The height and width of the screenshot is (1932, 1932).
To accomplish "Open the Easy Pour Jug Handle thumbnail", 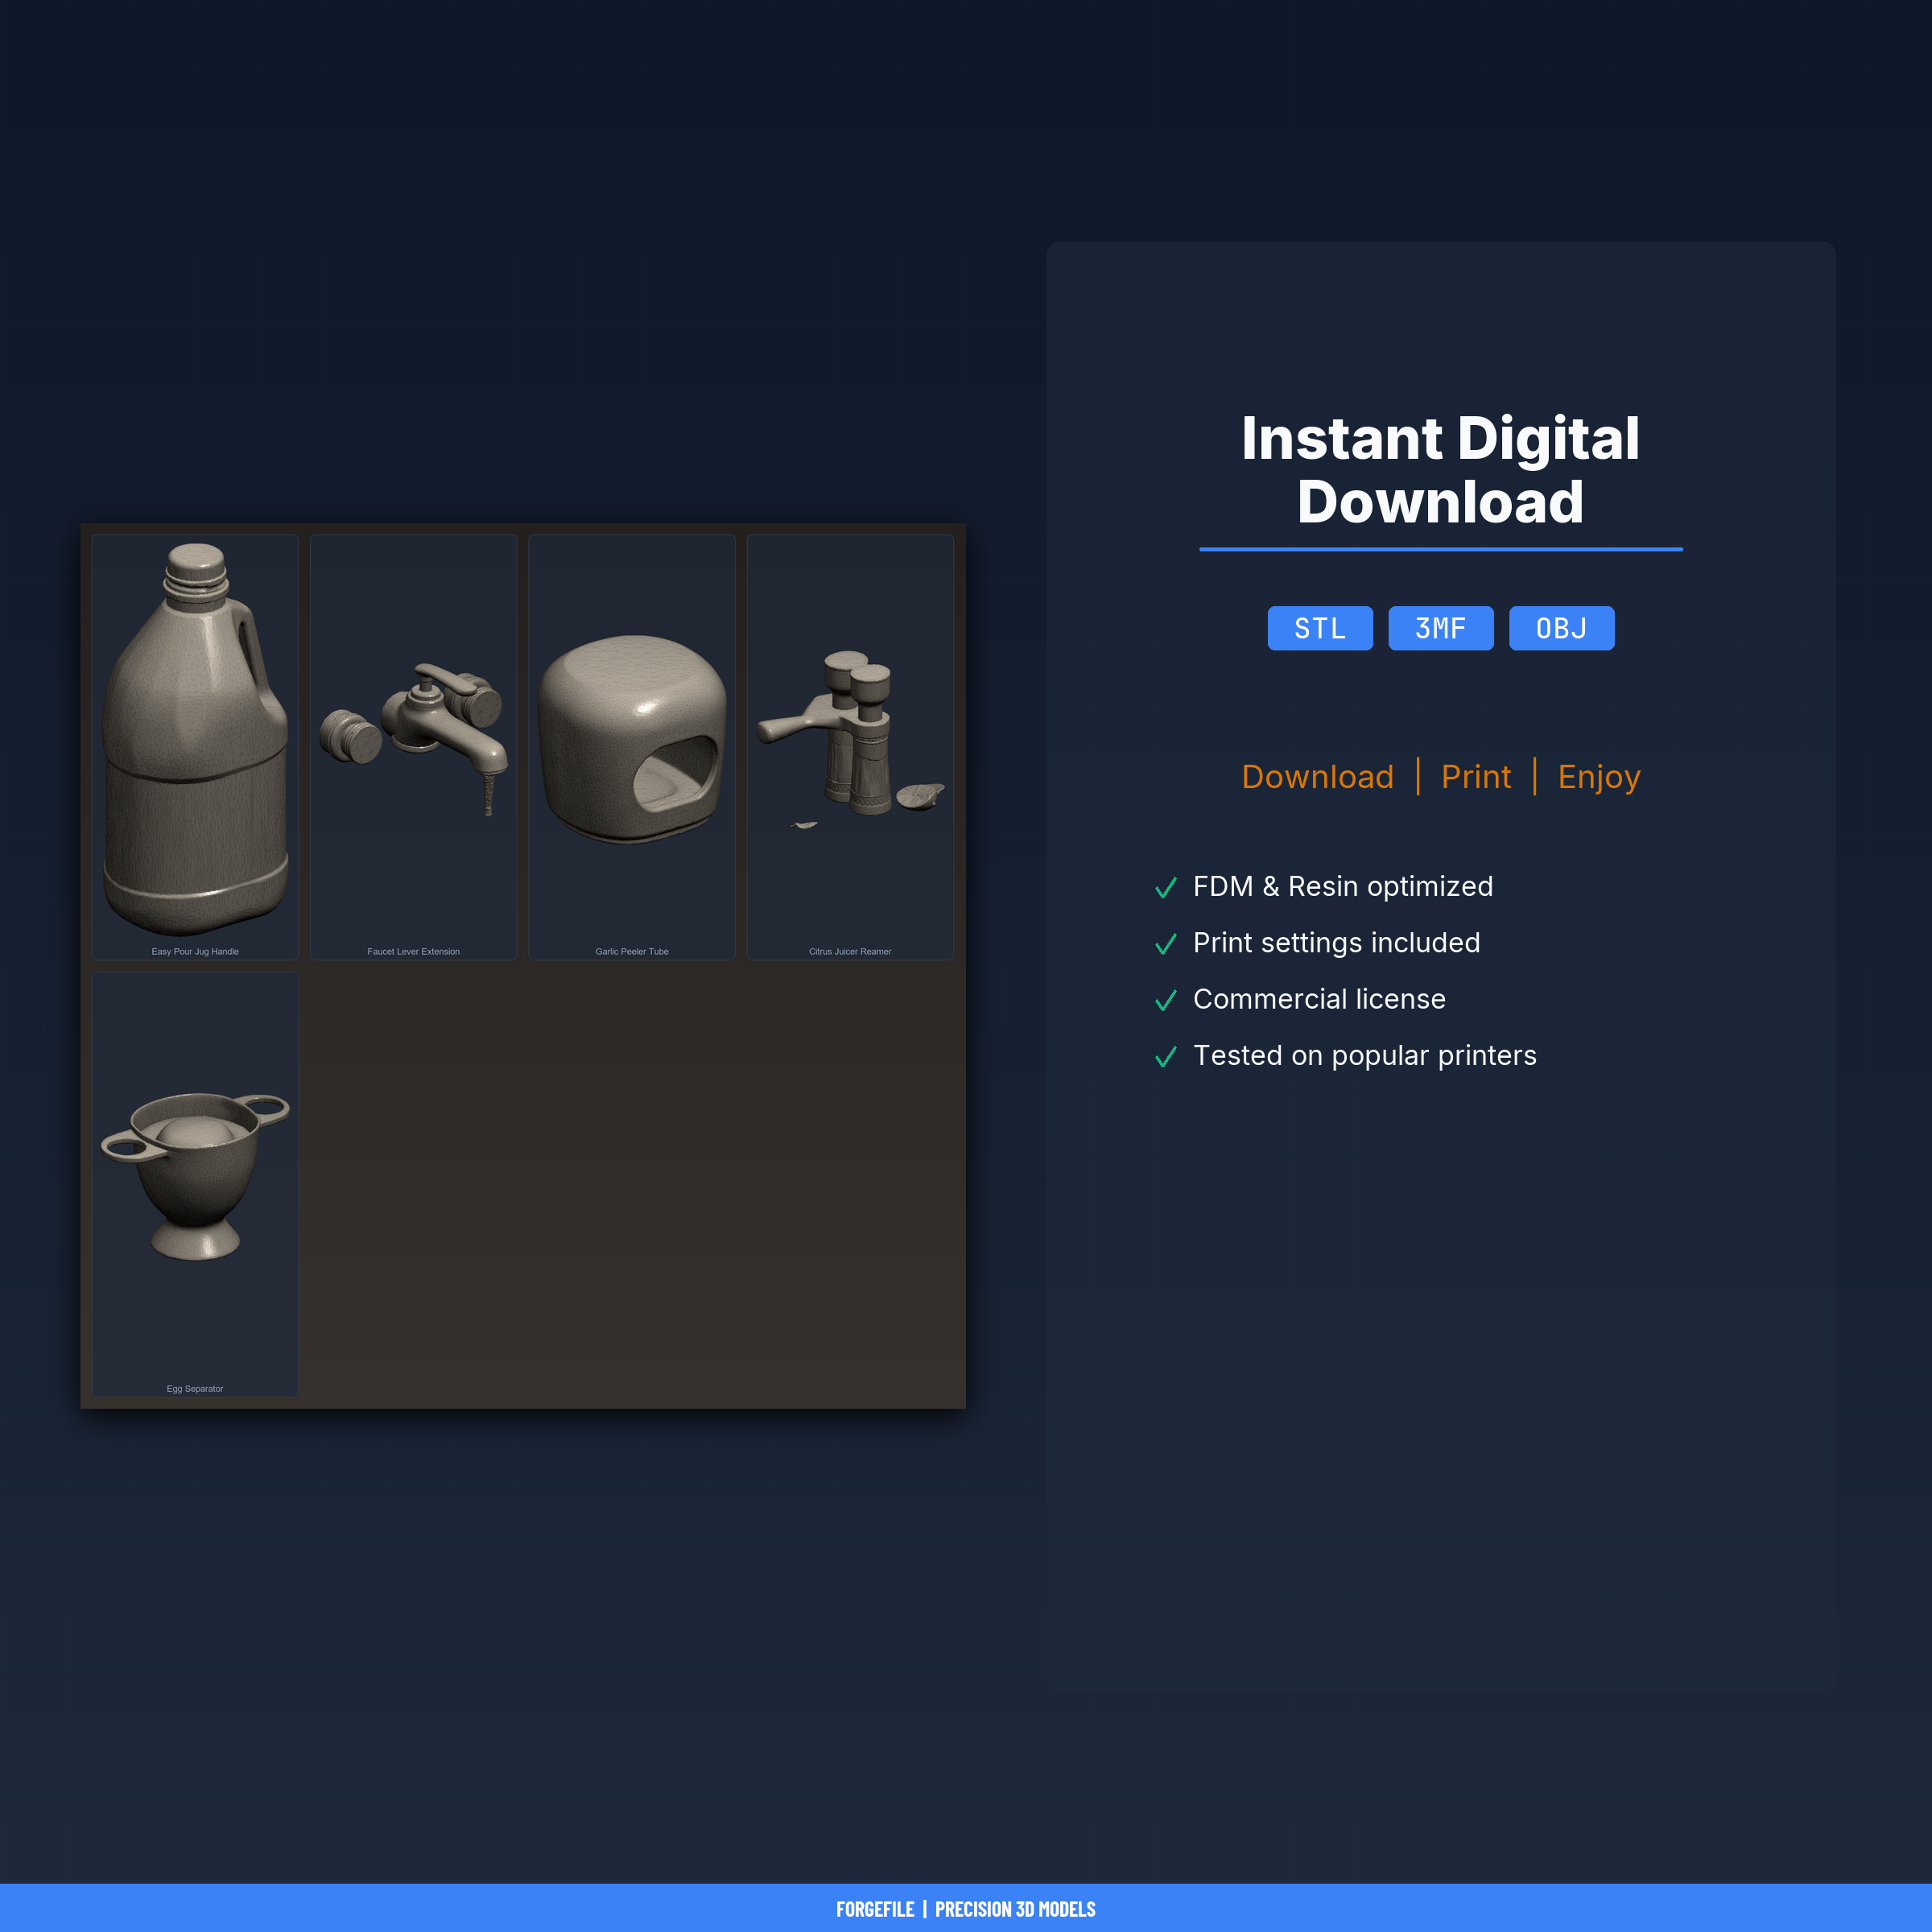I will (195, 747).
